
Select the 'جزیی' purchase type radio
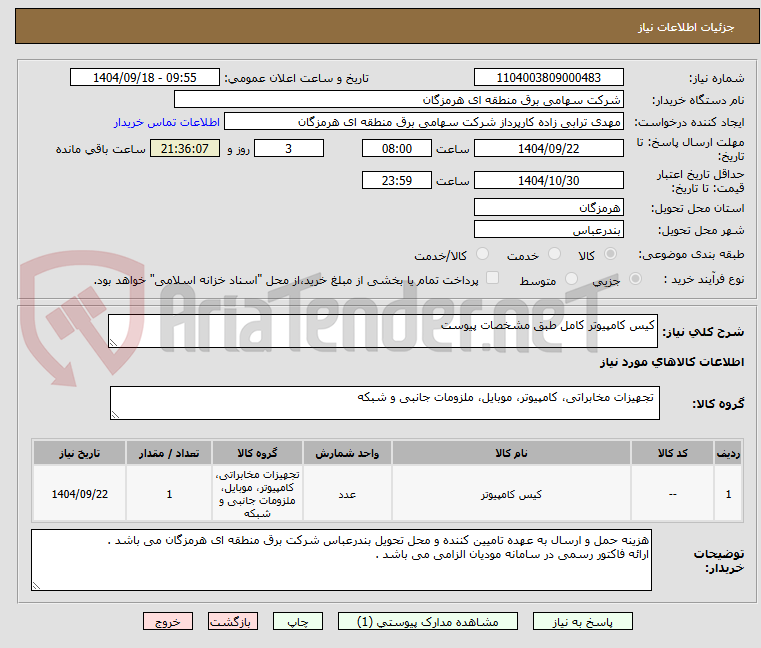tap(635, 279)
